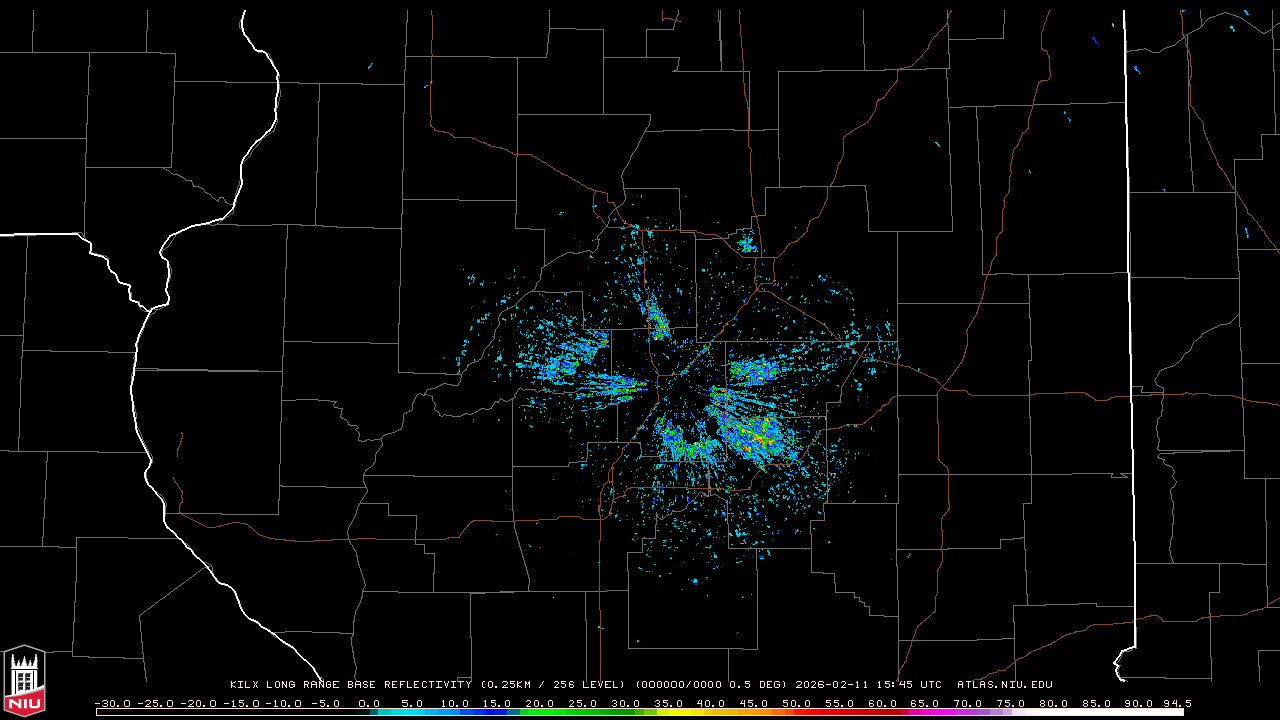Click the NIU castle logo
This screenshot has width=1280, height=720.
coord(24,680)
